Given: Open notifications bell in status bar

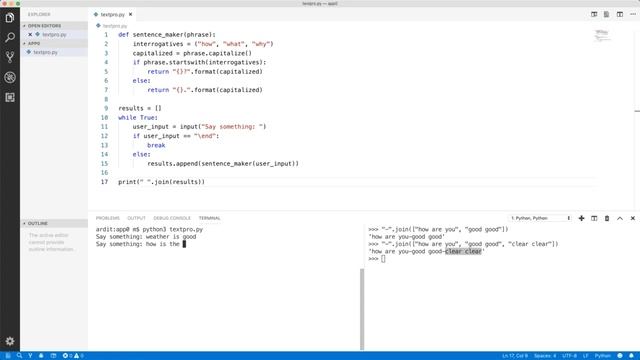Looking at the screenshot, I should (x=631, y=356).
